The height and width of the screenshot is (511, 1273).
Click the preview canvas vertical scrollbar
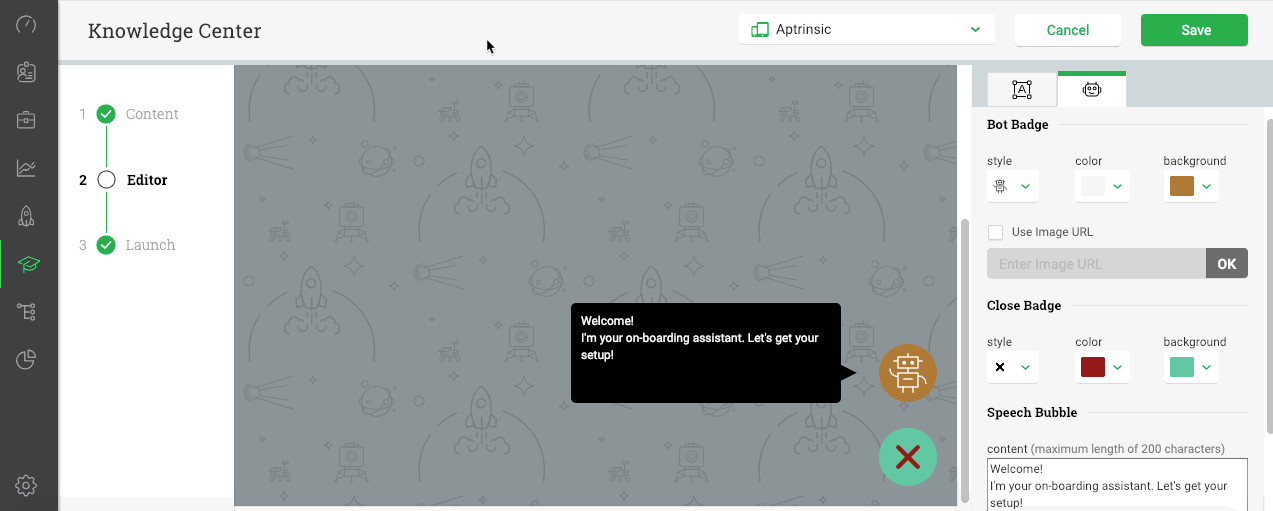pos(965,360)
